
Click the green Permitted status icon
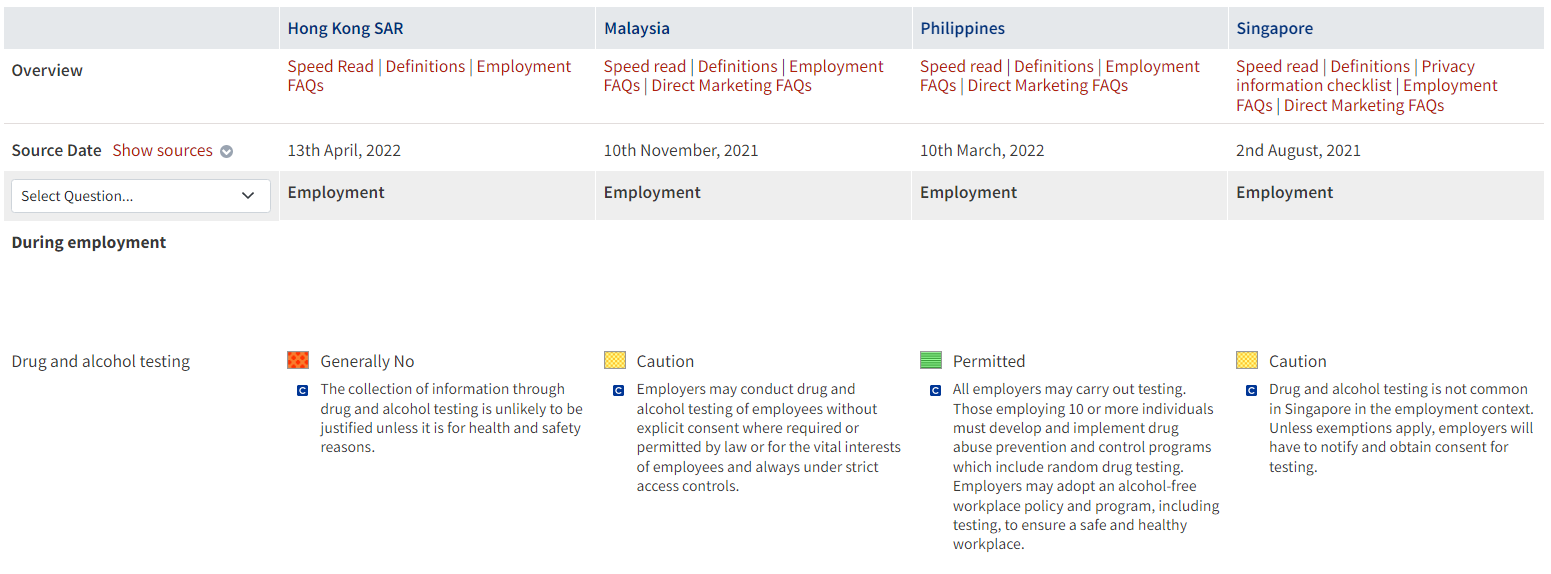pos(931,360)
